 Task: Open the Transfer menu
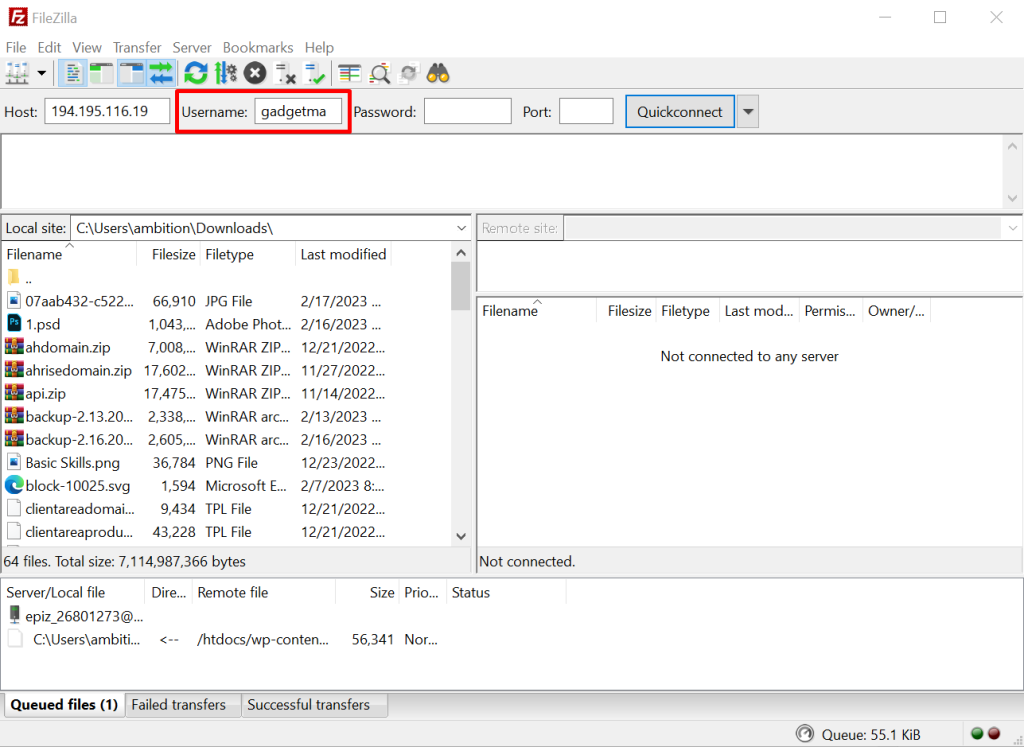(x=137, y=47)
